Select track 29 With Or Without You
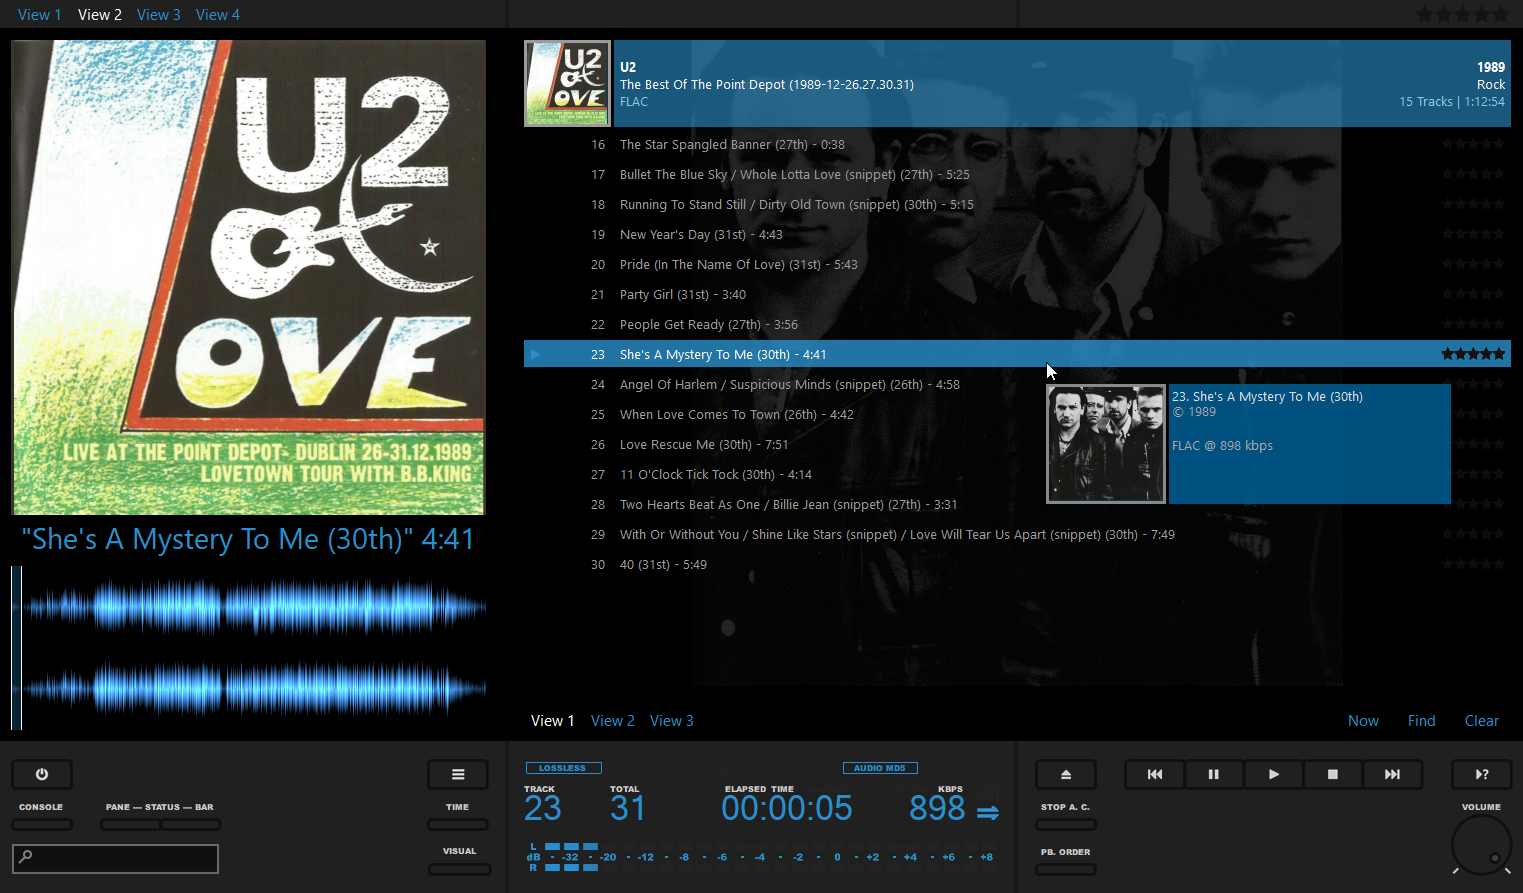This screenshot has height=893, width=1523. coord(1017,534)
